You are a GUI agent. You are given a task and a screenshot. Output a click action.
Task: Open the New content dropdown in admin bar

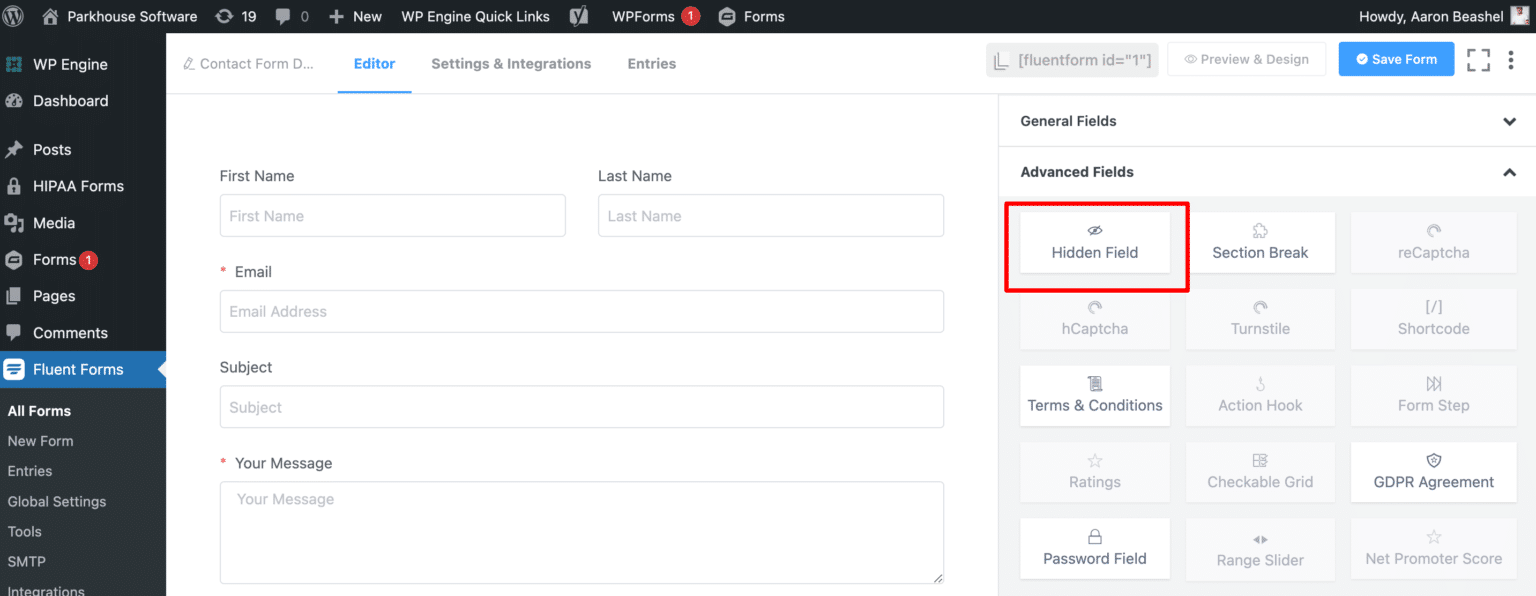coord(355,16)
